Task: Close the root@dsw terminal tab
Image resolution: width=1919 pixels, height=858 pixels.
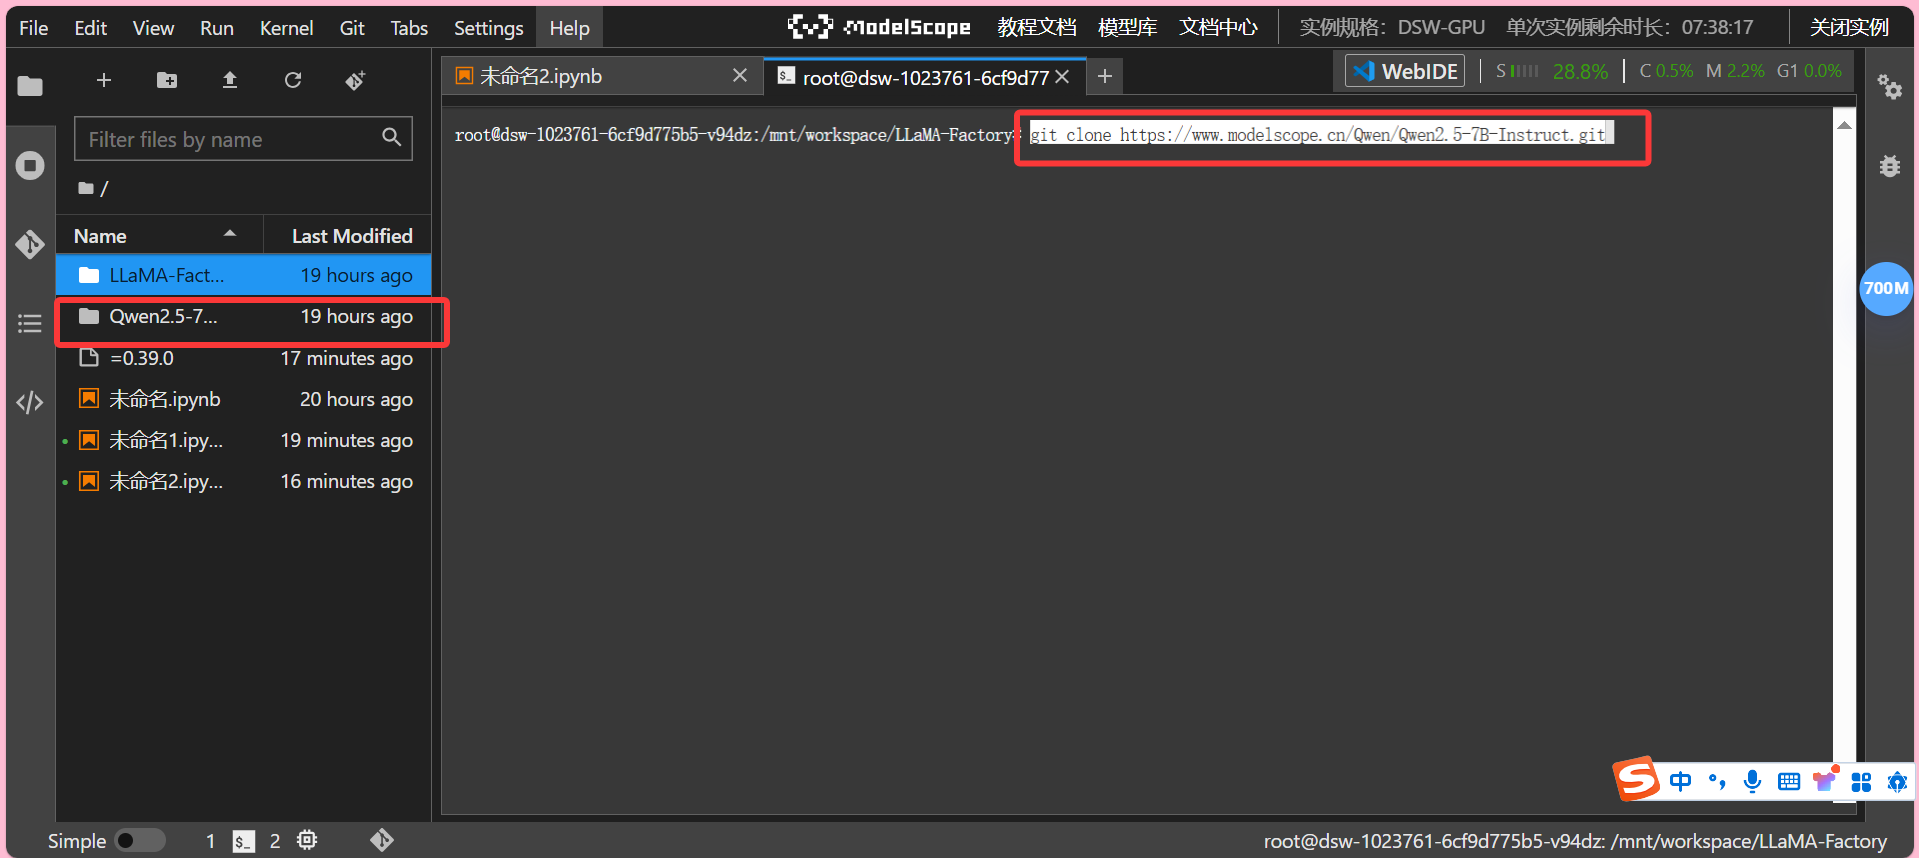Action: (x=1062, y=77)
